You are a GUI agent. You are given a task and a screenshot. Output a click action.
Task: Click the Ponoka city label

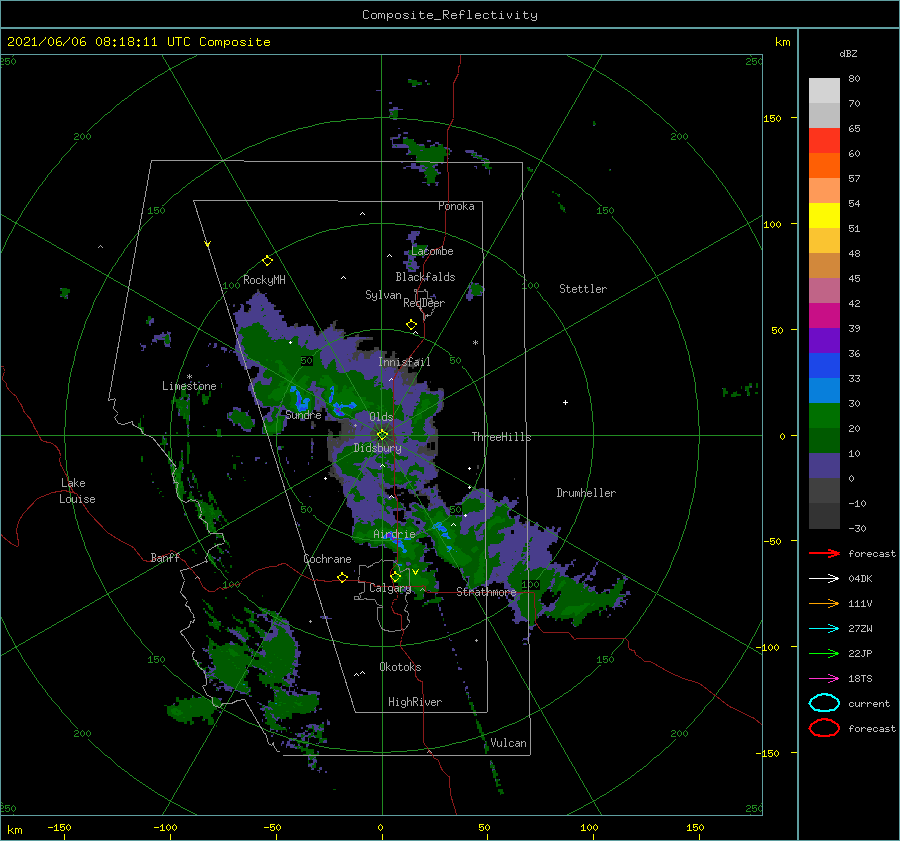click(456, 206)
